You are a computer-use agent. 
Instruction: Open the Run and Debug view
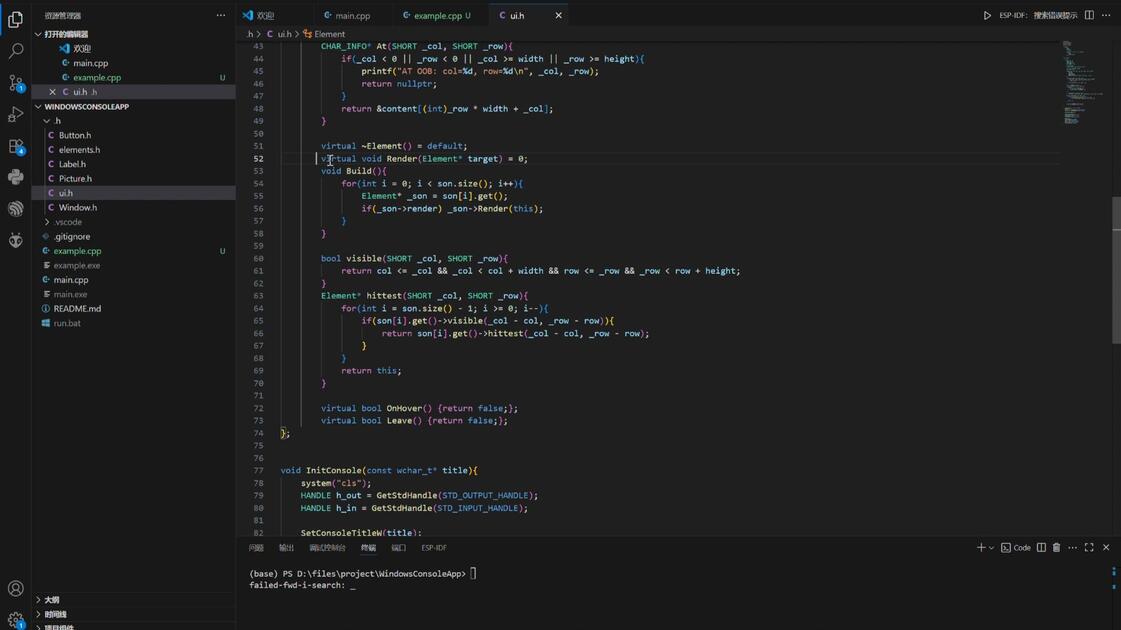(15, 114)
